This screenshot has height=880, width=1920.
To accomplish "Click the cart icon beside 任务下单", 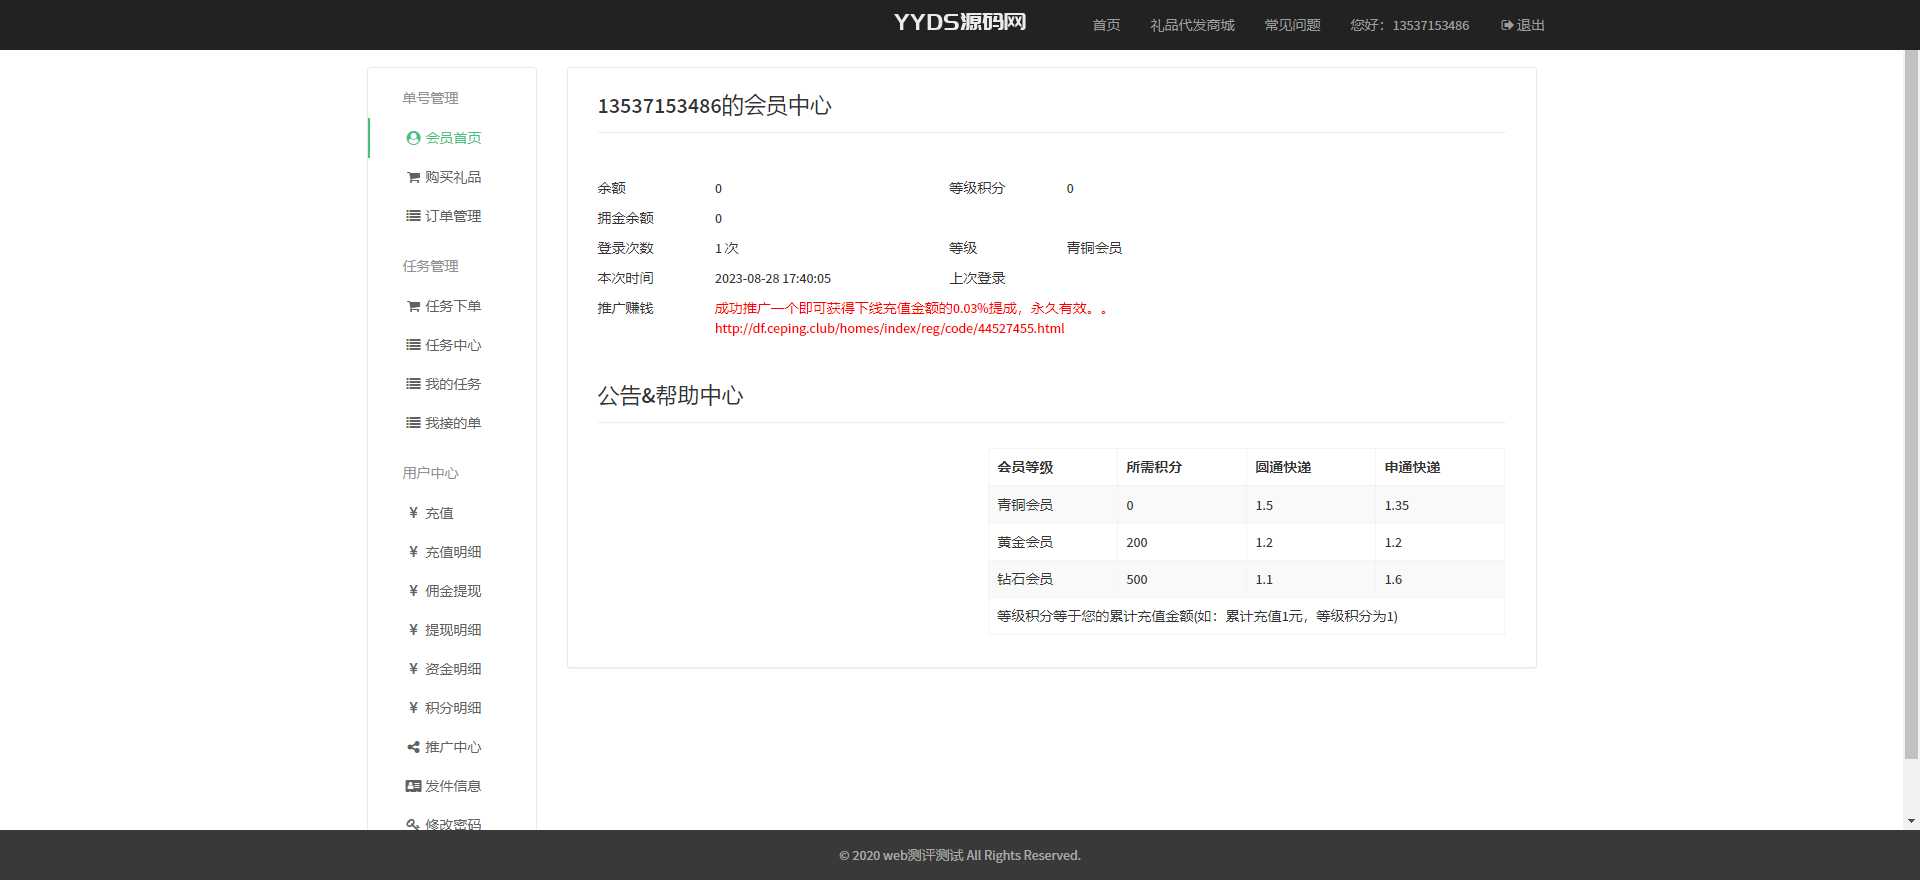I will 413,306.
